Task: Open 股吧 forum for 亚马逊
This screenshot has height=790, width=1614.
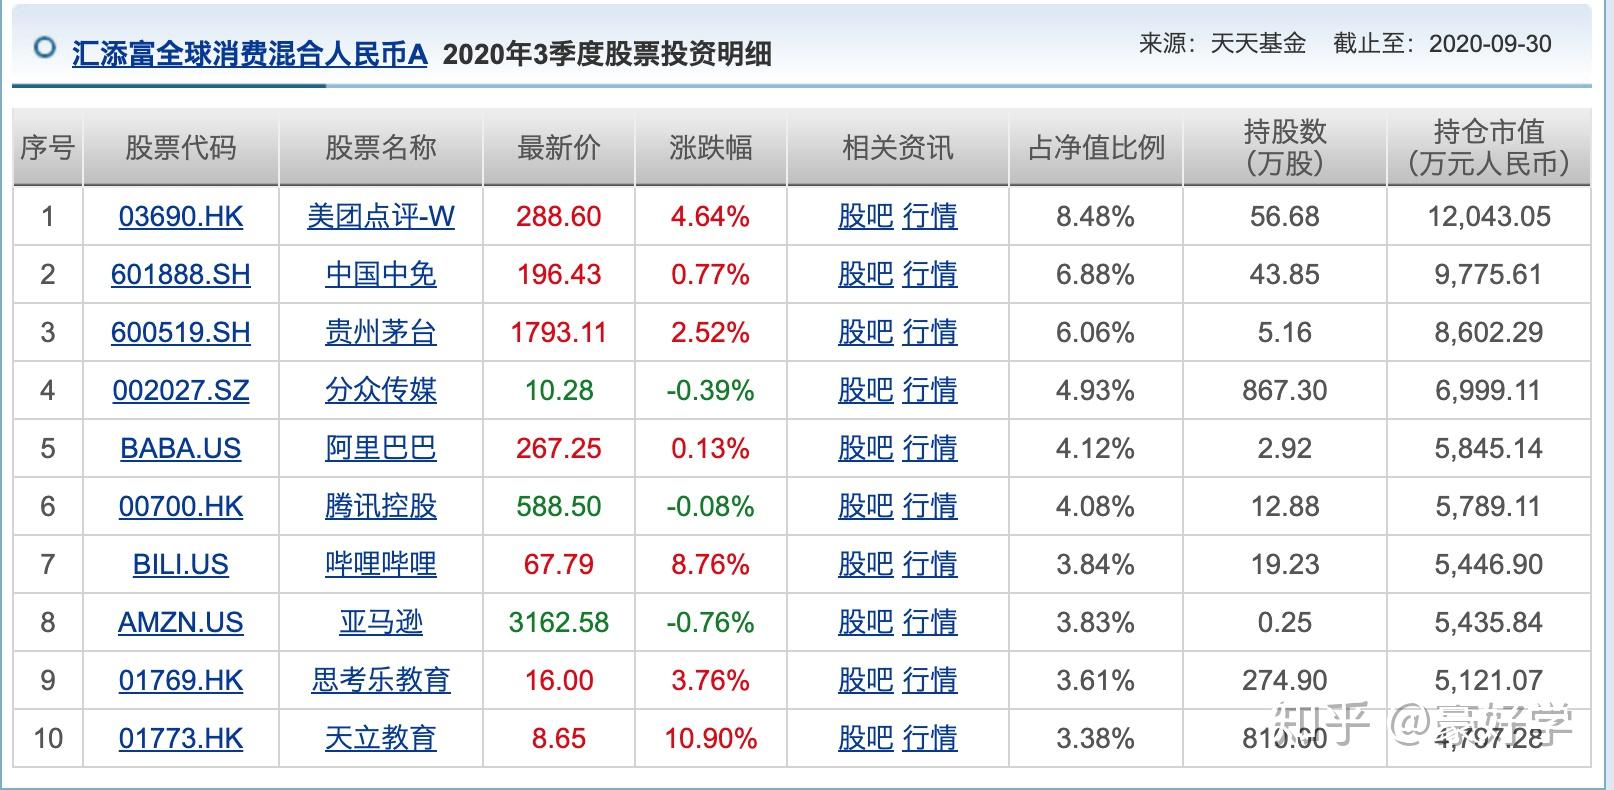Action: point(866,622)
